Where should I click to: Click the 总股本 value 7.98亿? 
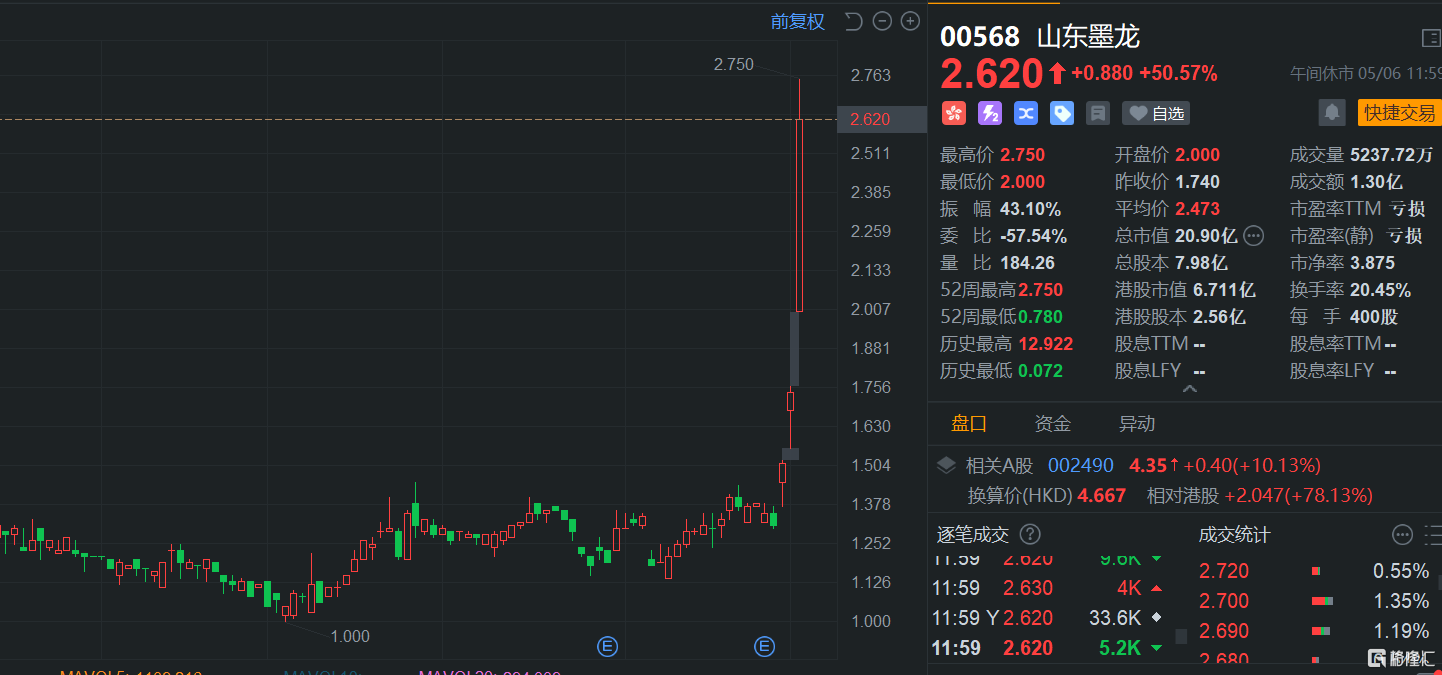[1201, 263]
